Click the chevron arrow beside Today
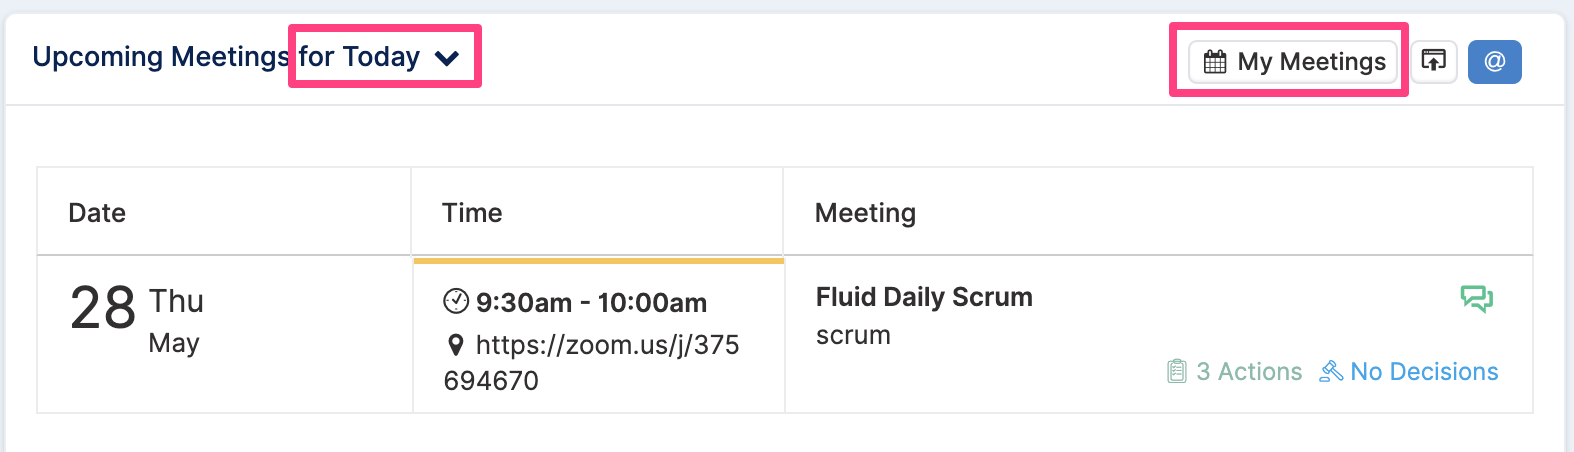Viewport: 1574px width, 452px height. click(447, 59)
